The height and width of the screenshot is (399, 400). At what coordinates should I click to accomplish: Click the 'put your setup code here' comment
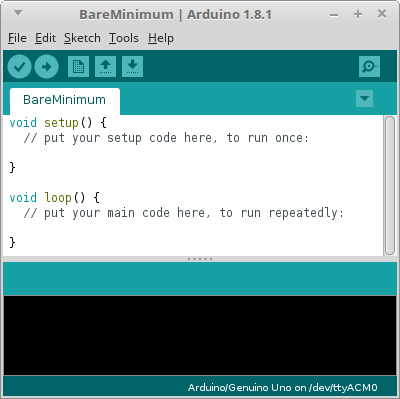[x=166, y=138]
